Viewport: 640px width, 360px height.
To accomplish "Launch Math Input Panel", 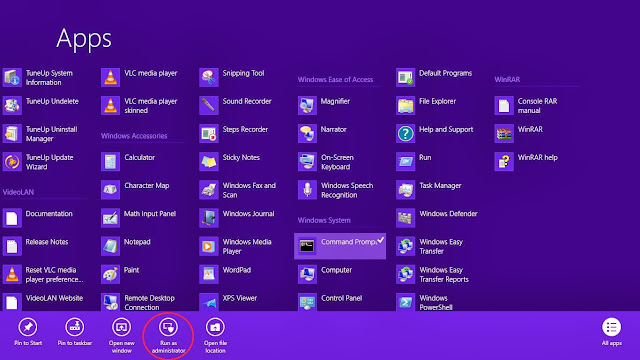I will point(139,218).
